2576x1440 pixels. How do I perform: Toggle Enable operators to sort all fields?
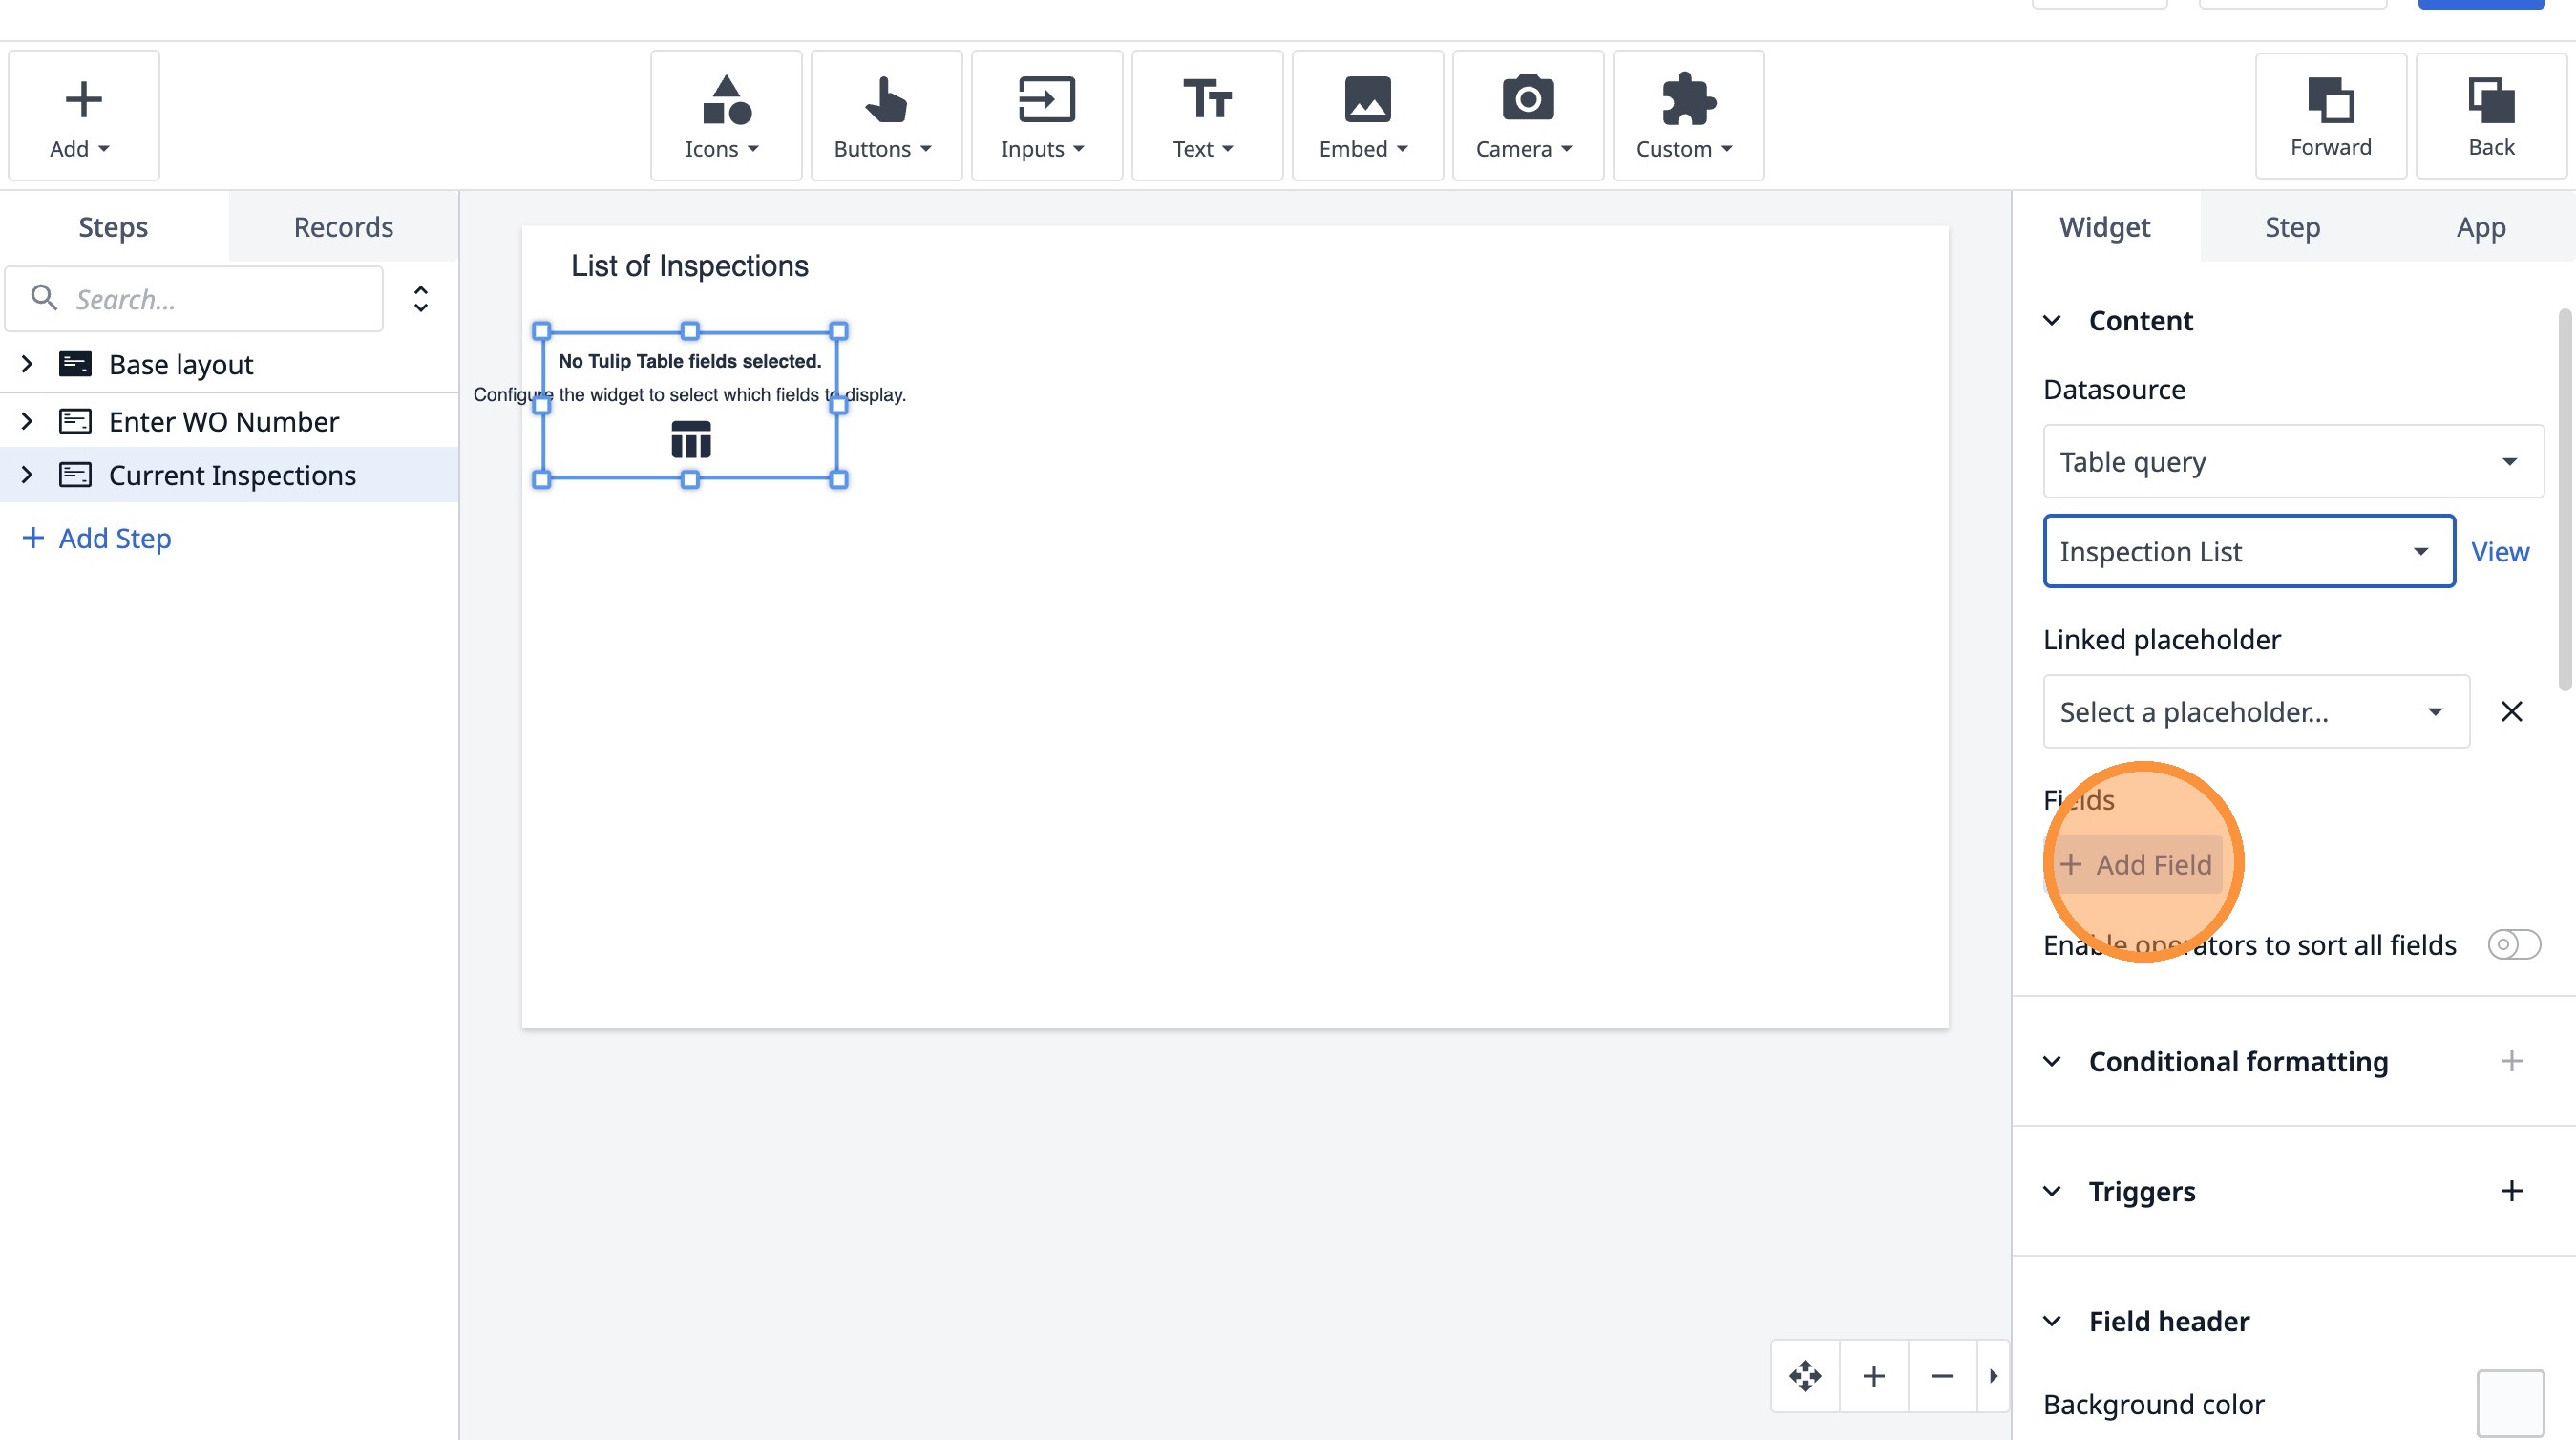click(2513, 945)
